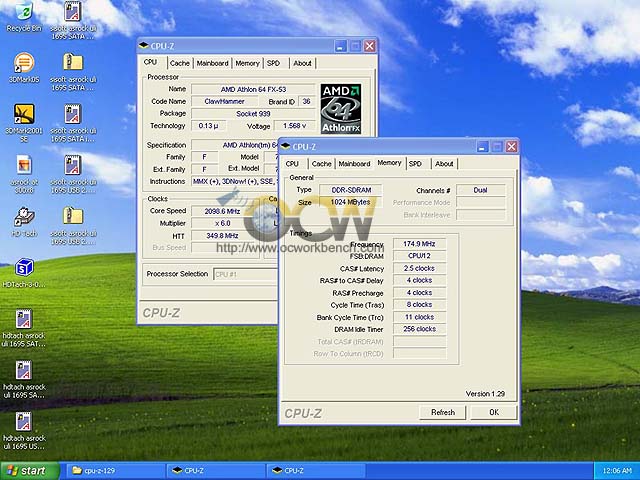Click the RAS# to CAS# Delay value '4 clocks'
The image size is (640, 480).
[420, 280]
